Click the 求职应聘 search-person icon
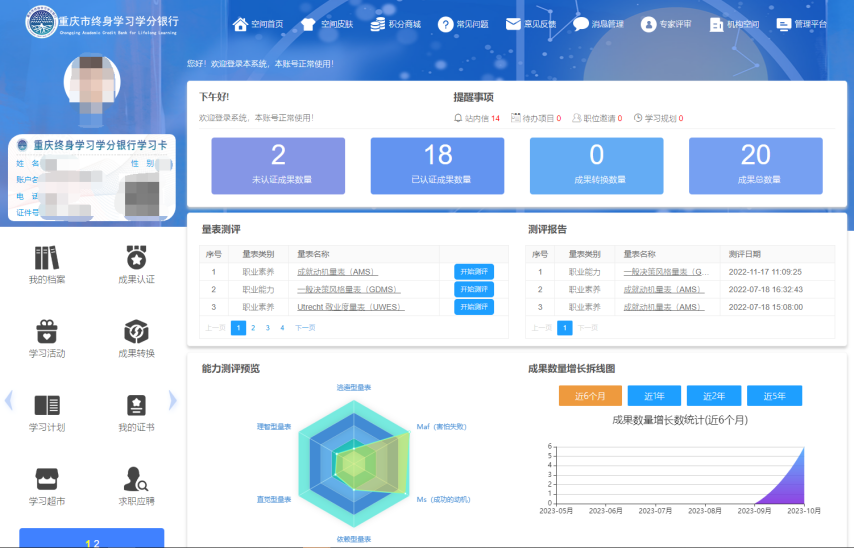 pos(136,478)
